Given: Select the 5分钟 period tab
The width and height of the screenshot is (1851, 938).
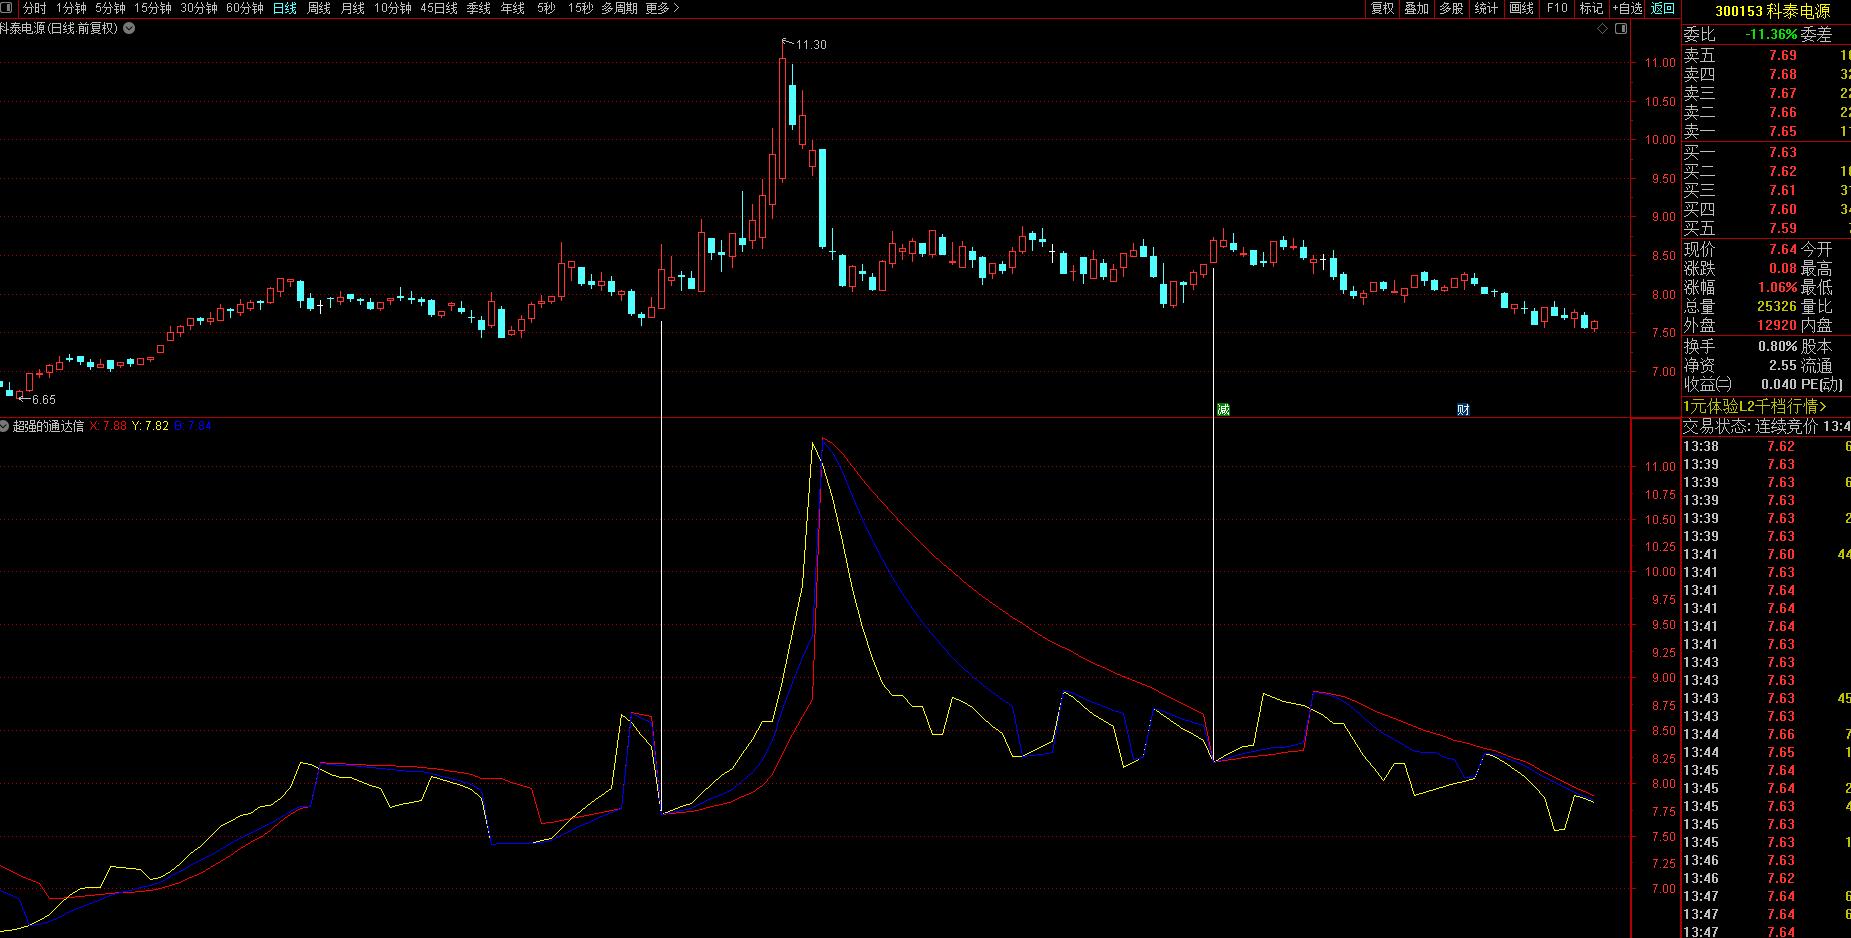Looking at the screenshot, I should pyautogui.click(x=110, y=8).
